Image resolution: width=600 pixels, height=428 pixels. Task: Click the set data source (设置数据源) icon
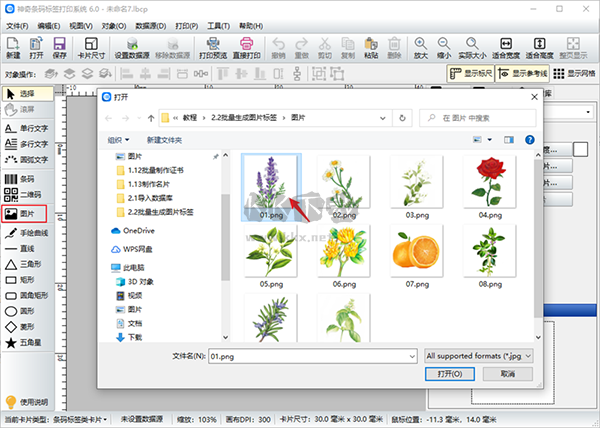click(135, 48)
